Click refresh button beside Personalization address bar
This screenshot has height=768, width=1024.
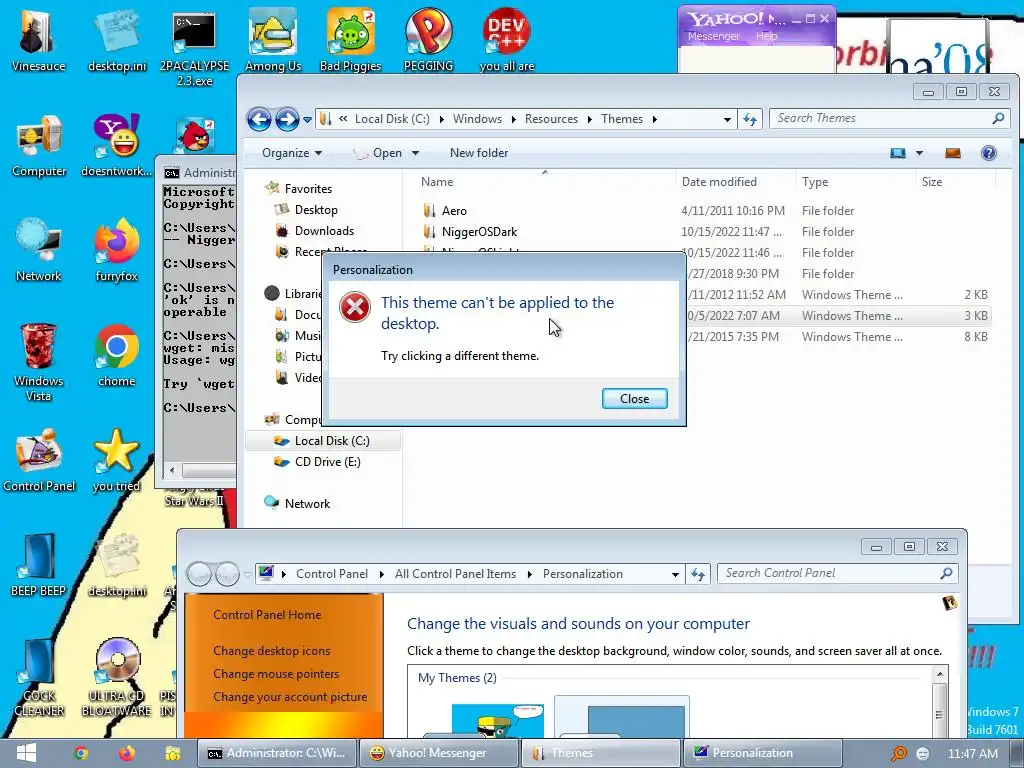click(x=697, y=574)
